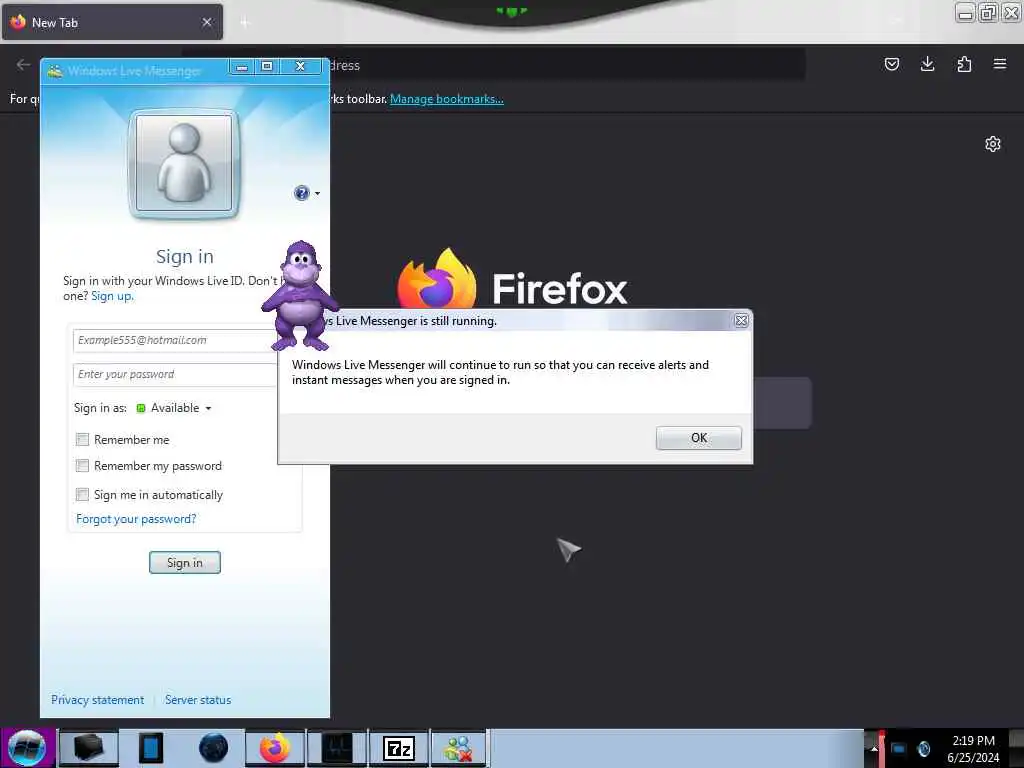Open the dark monitor graph taskbar icon
Image resolution: width=1024 pixels, height=768 pixels.
pos(337,748)
